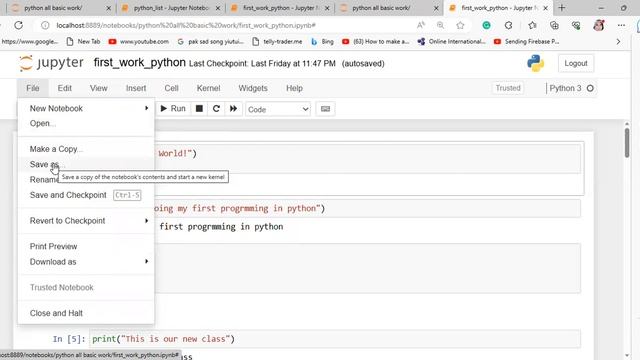Open the New Tab bookmark
640x360 pixels.
[x=83, y=41]
